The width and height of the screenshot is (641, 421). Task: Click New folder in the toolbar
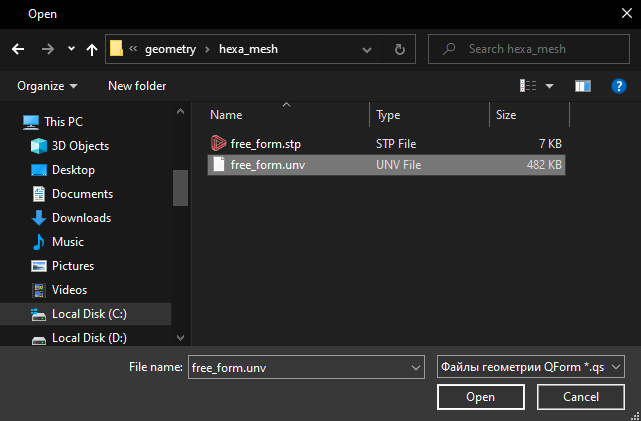[x=137, y=86]
